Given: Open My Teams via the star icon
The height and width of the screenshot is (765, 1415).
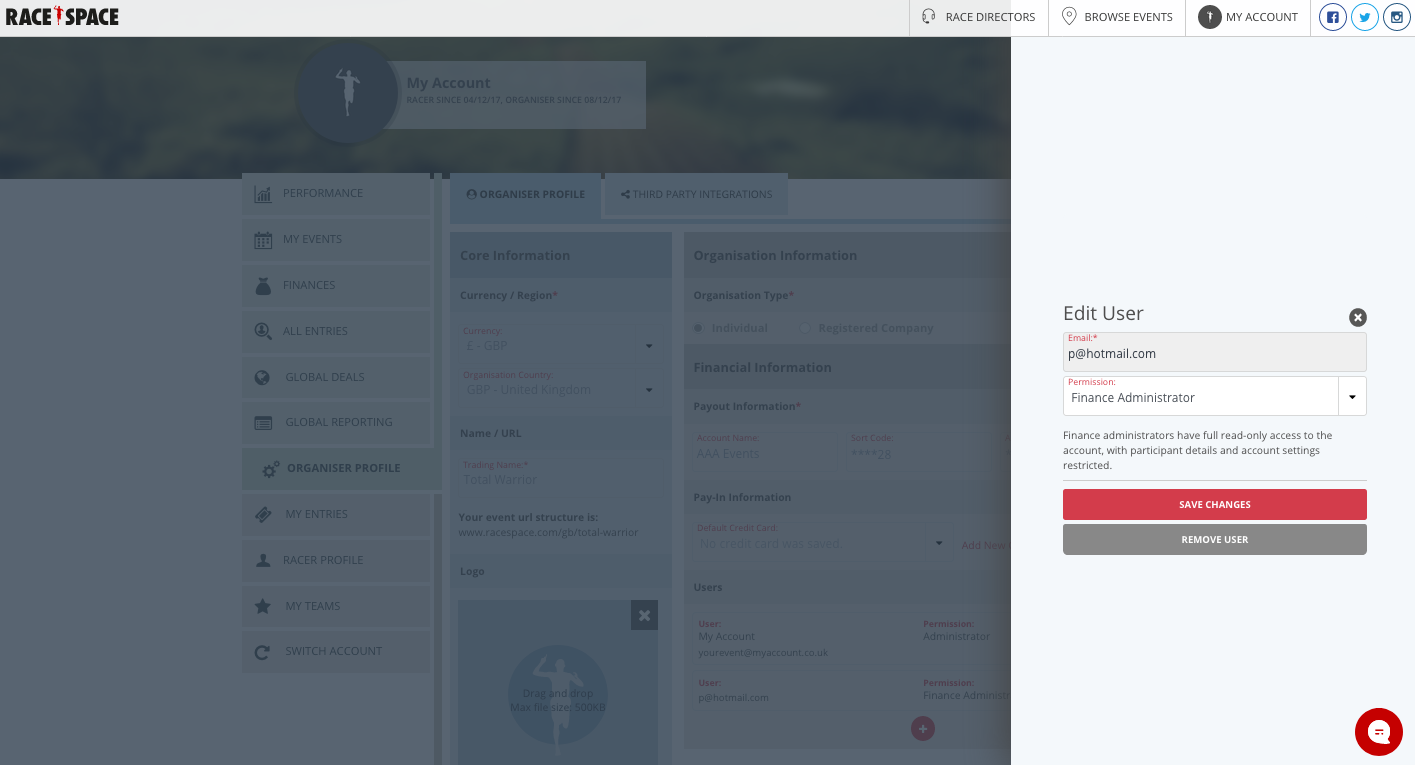Looking at the screenshot, I should pos(262,606).
